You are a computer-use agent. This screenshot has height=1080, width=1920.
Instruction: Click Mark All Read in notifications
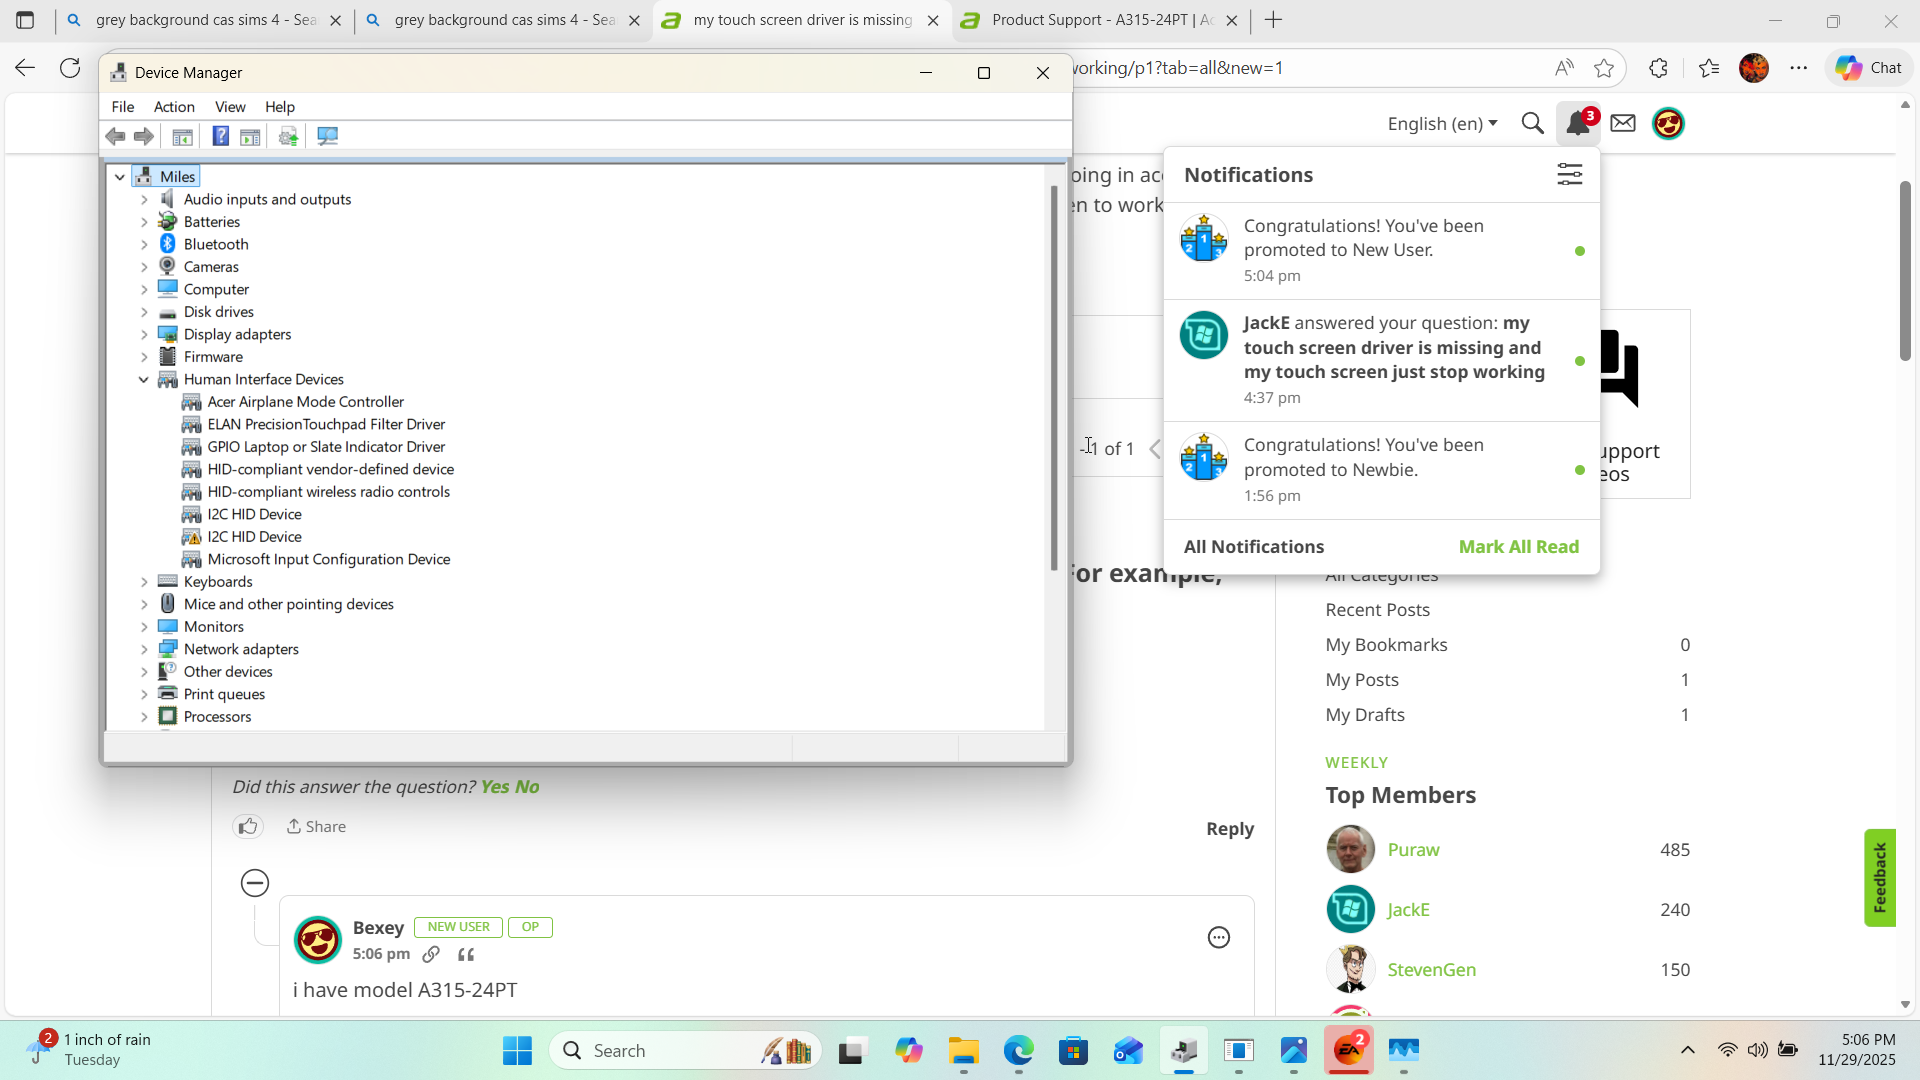click(1518, 547)
